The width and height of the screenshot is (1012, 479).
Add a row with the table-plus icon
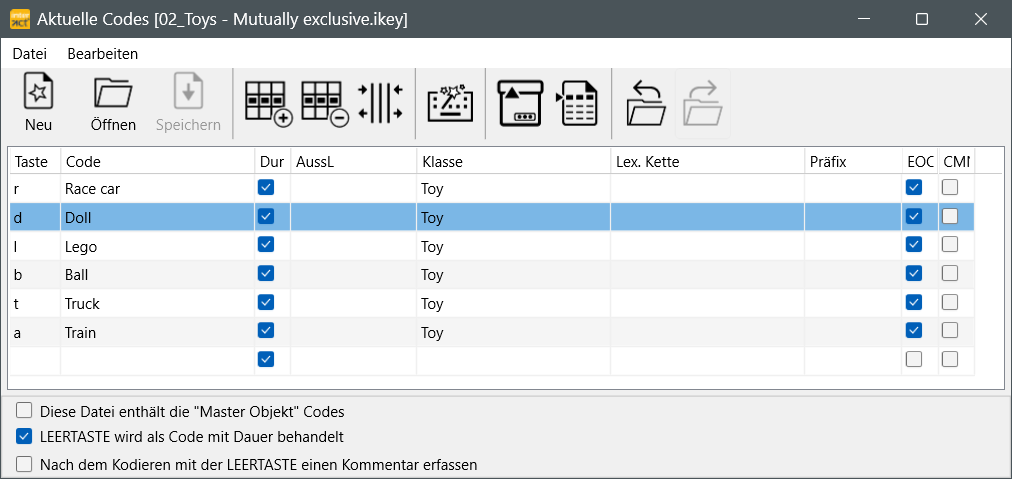(269, 103)
